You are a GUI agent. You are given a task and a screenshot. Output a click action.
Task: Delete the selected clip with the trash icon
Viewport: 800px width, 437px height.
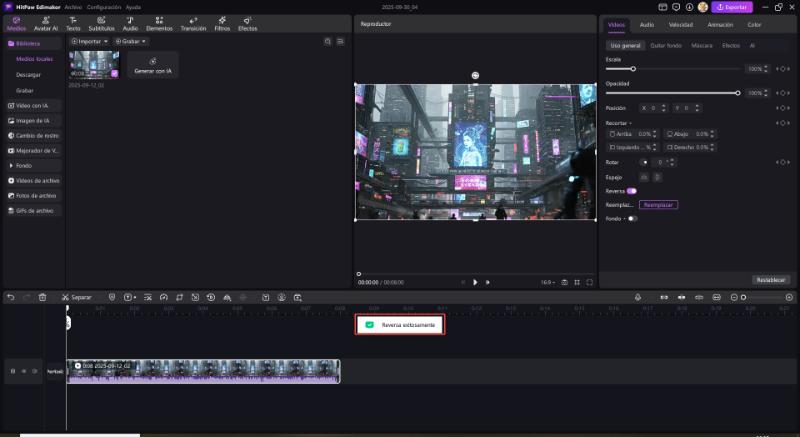(42, 297)
